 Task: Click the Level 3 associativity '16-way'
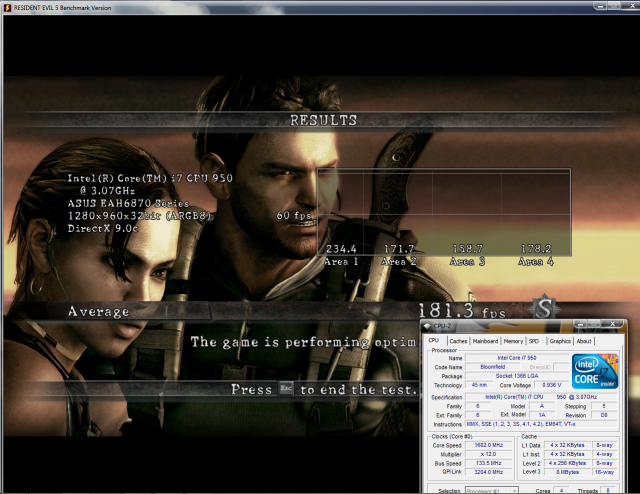point(604,472)
